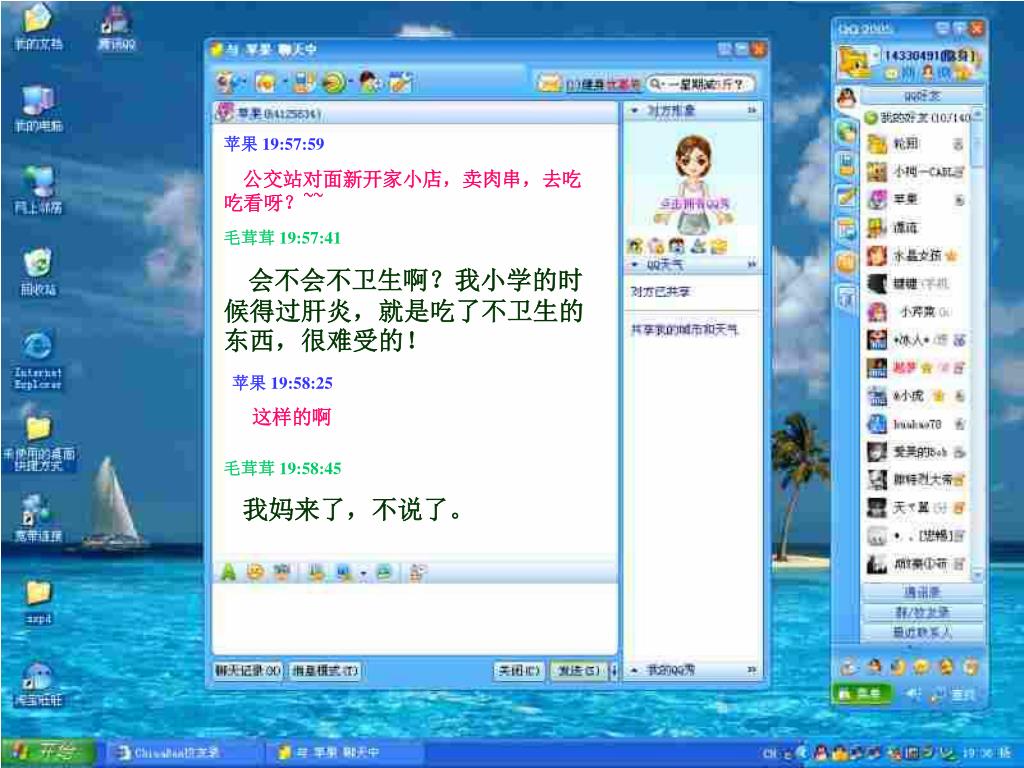1024x768 pixels.
Task: Click the 发送 send button
Action: (x=579, y=671)
